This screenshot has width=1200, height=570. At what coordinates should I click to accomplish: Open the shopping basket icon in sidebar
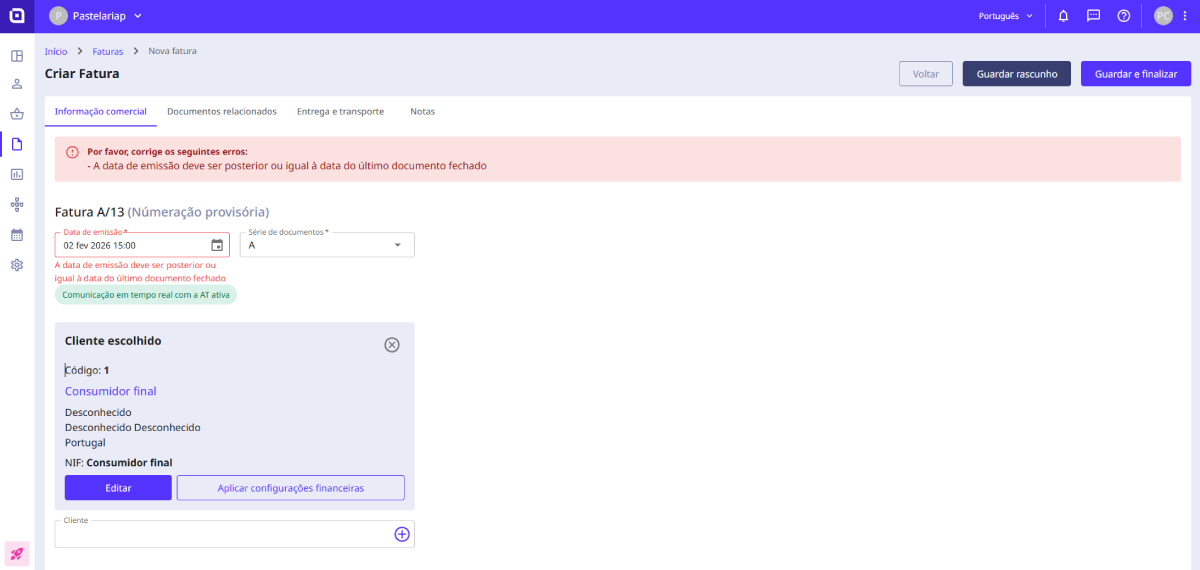pos(17,114)
